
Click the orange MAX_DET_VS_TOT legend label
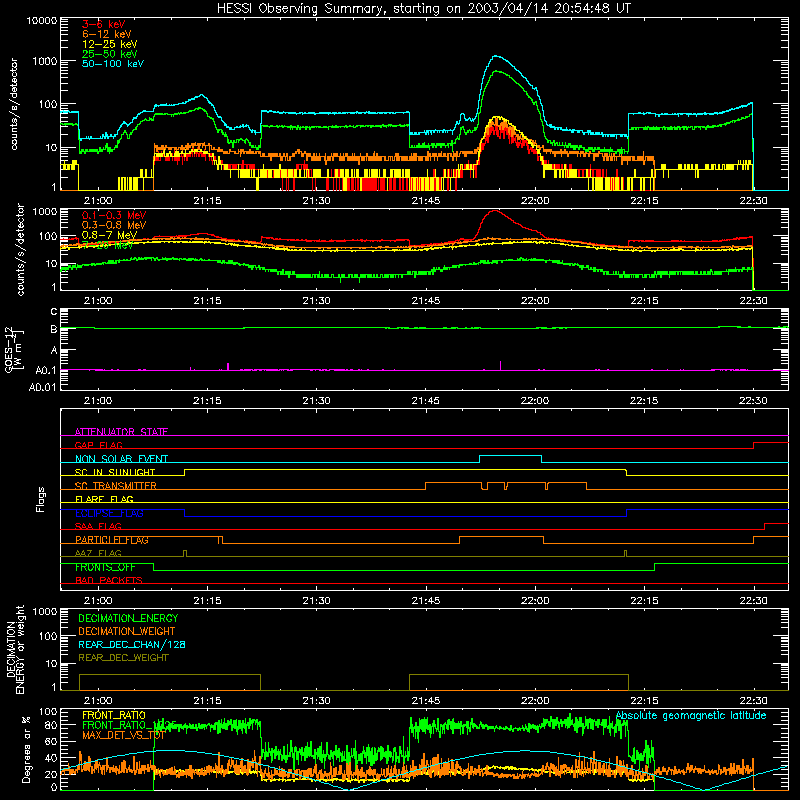tap(123, 735)
